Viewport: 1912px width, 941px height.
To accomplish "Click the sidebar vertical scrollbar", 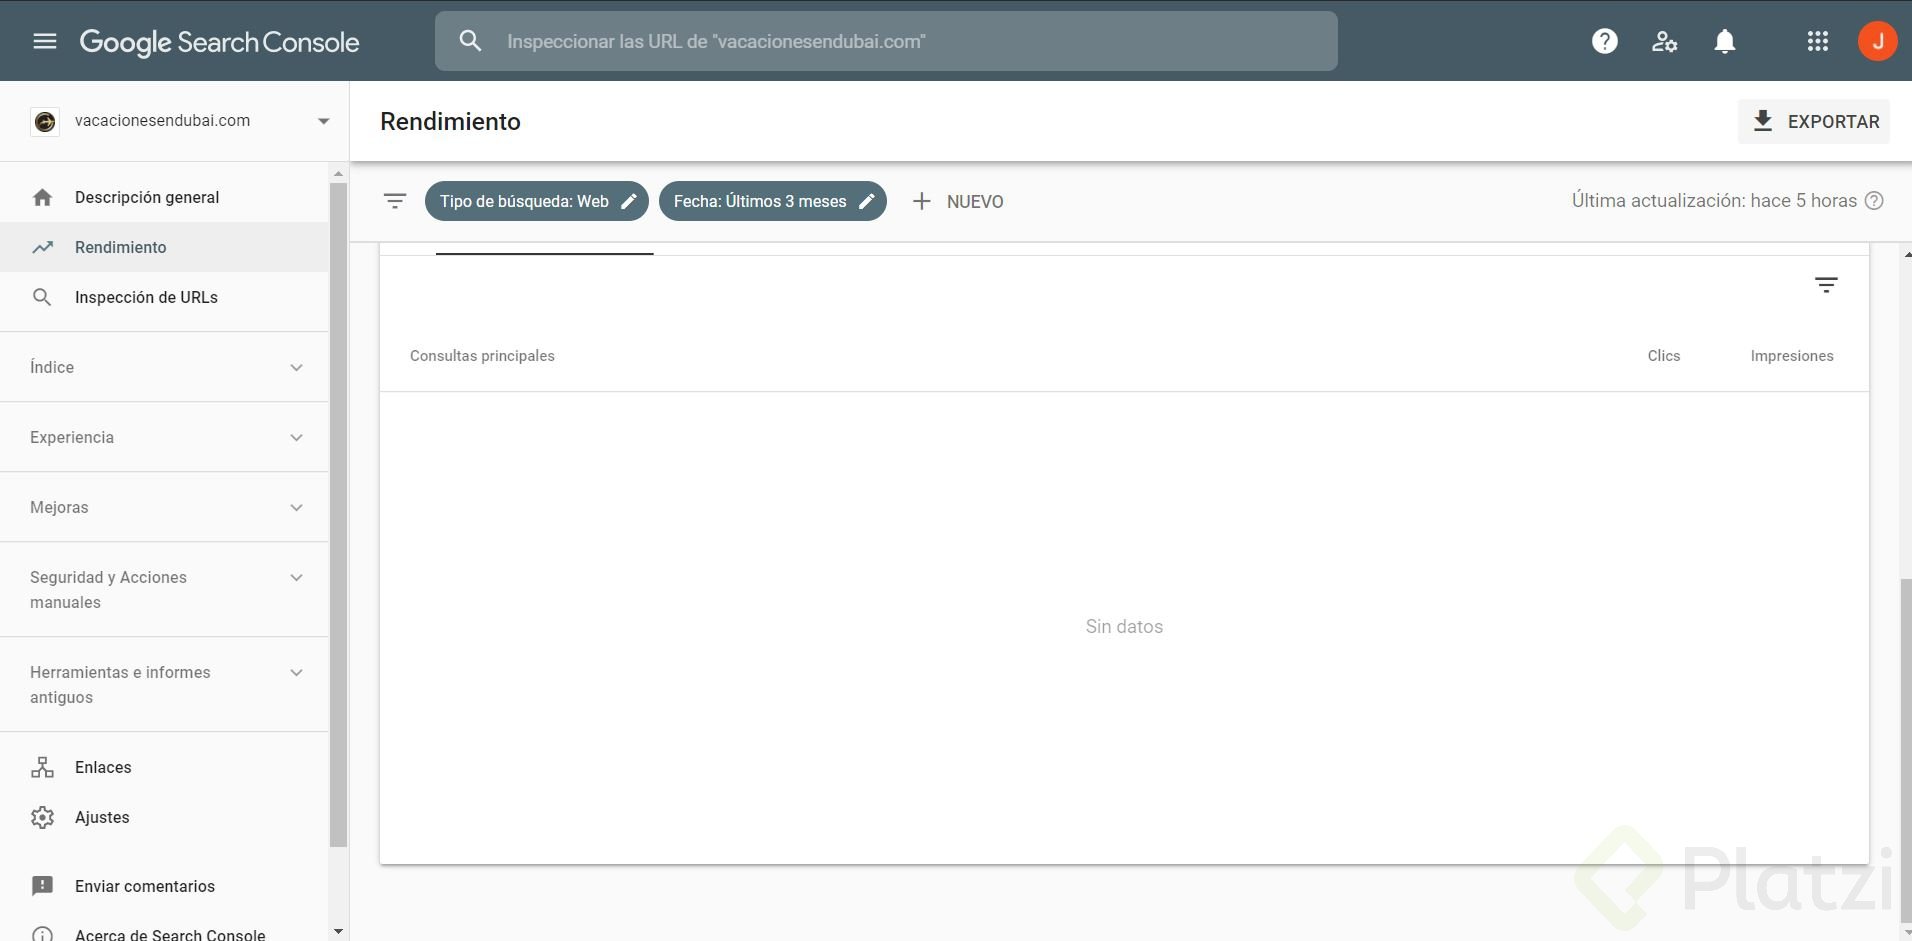I will pyautogui.click(x=338, y=515).
